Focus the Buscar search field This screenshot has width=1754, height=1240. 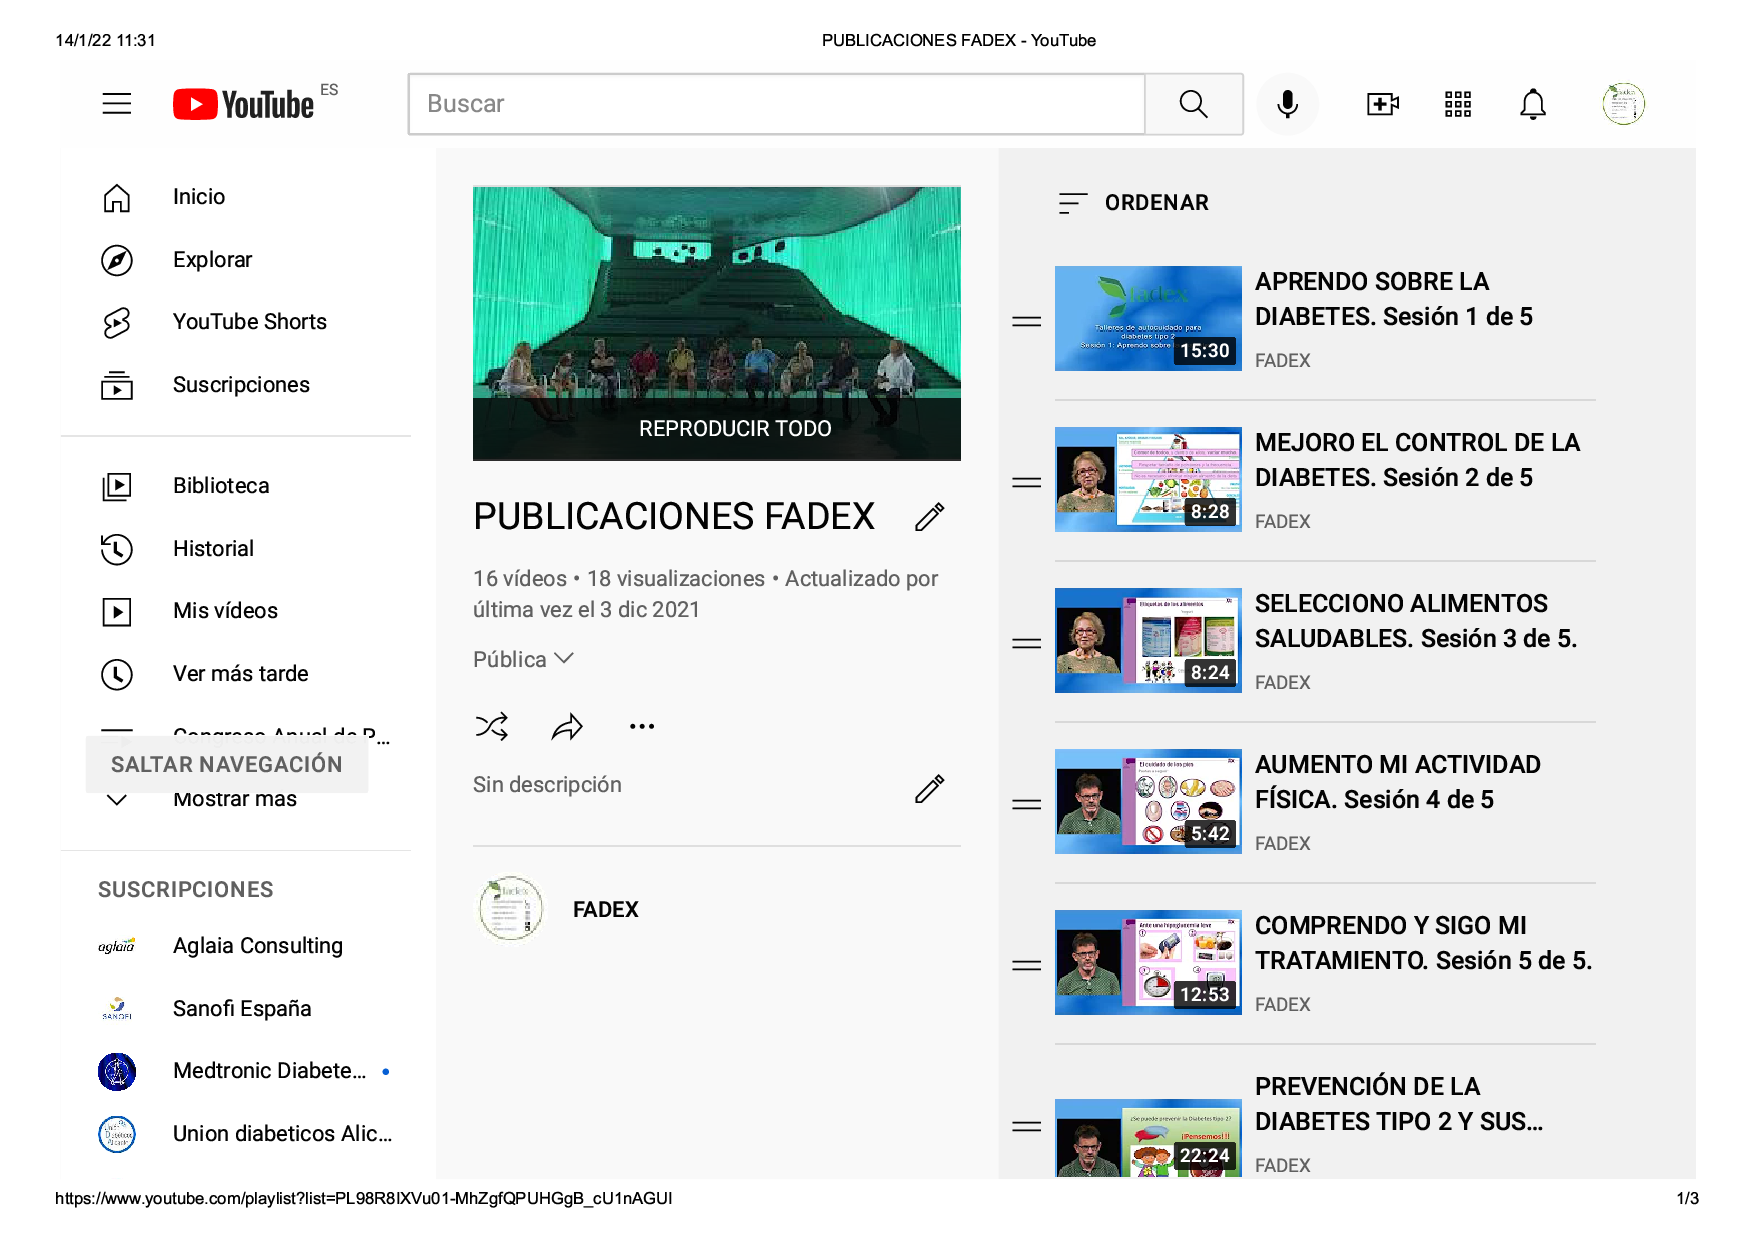point(776,104)
